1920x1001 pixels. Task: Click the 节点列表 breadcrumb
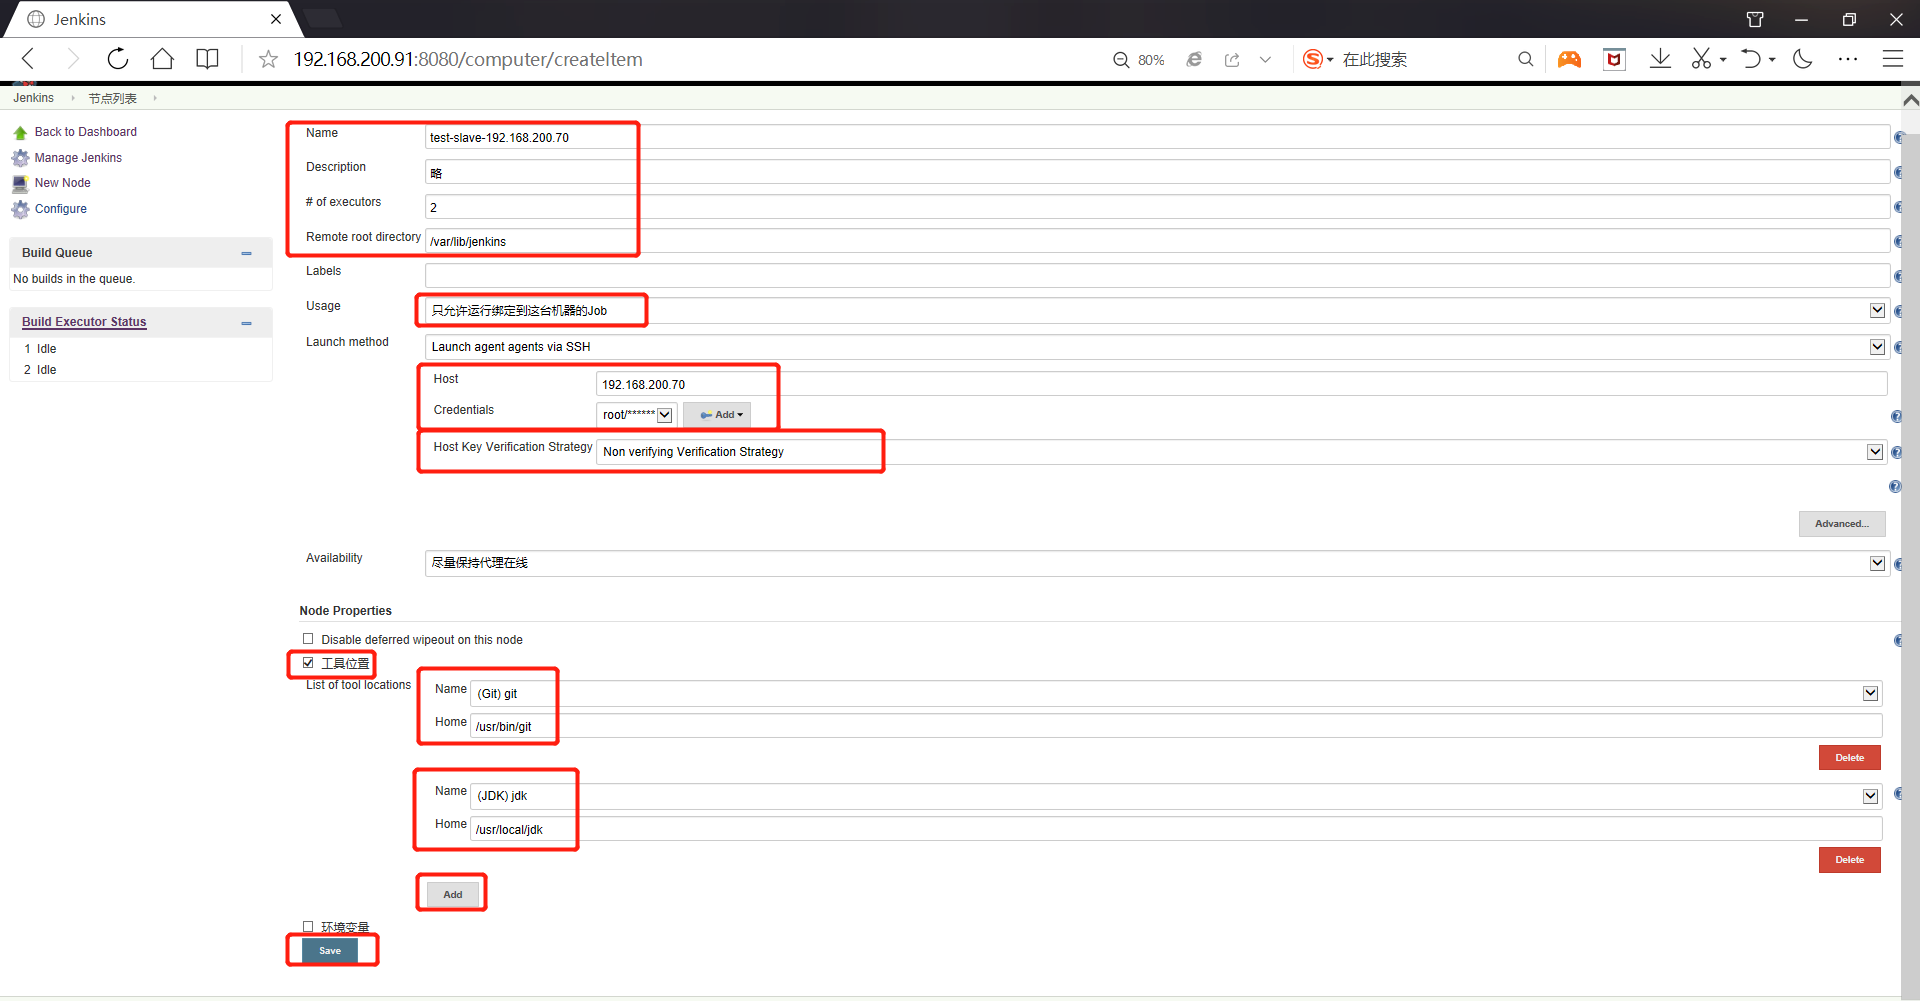pos(112,98)
